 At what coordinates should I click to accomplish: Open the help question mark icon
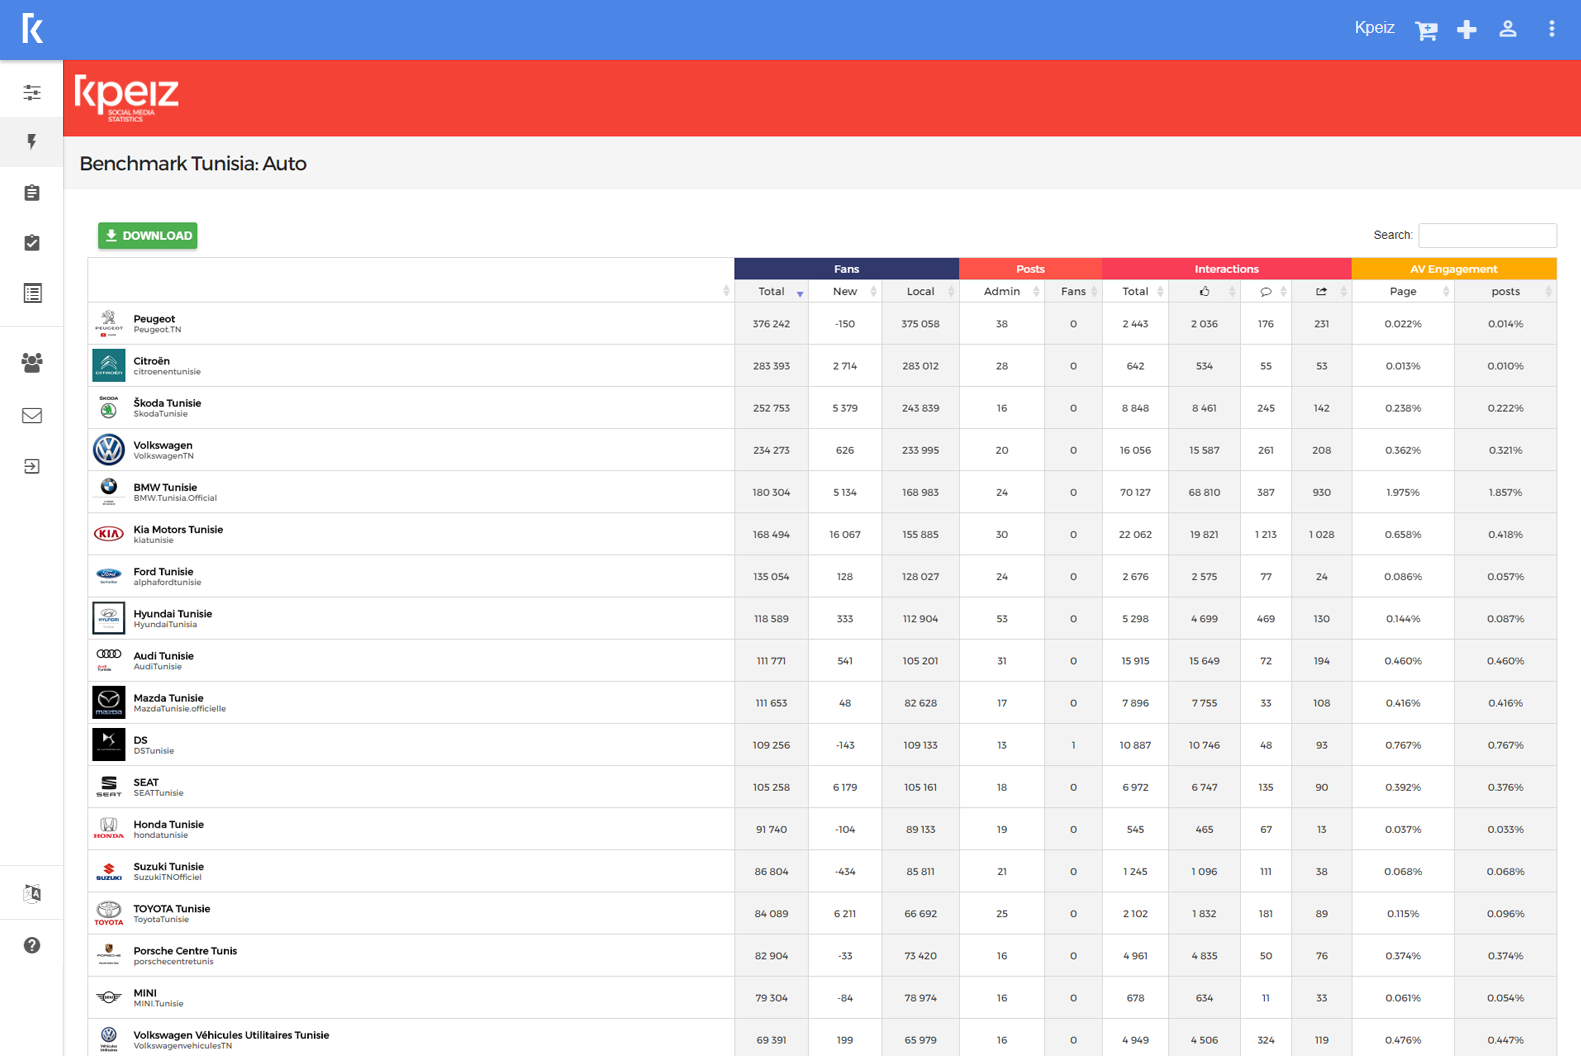(32, 945)
